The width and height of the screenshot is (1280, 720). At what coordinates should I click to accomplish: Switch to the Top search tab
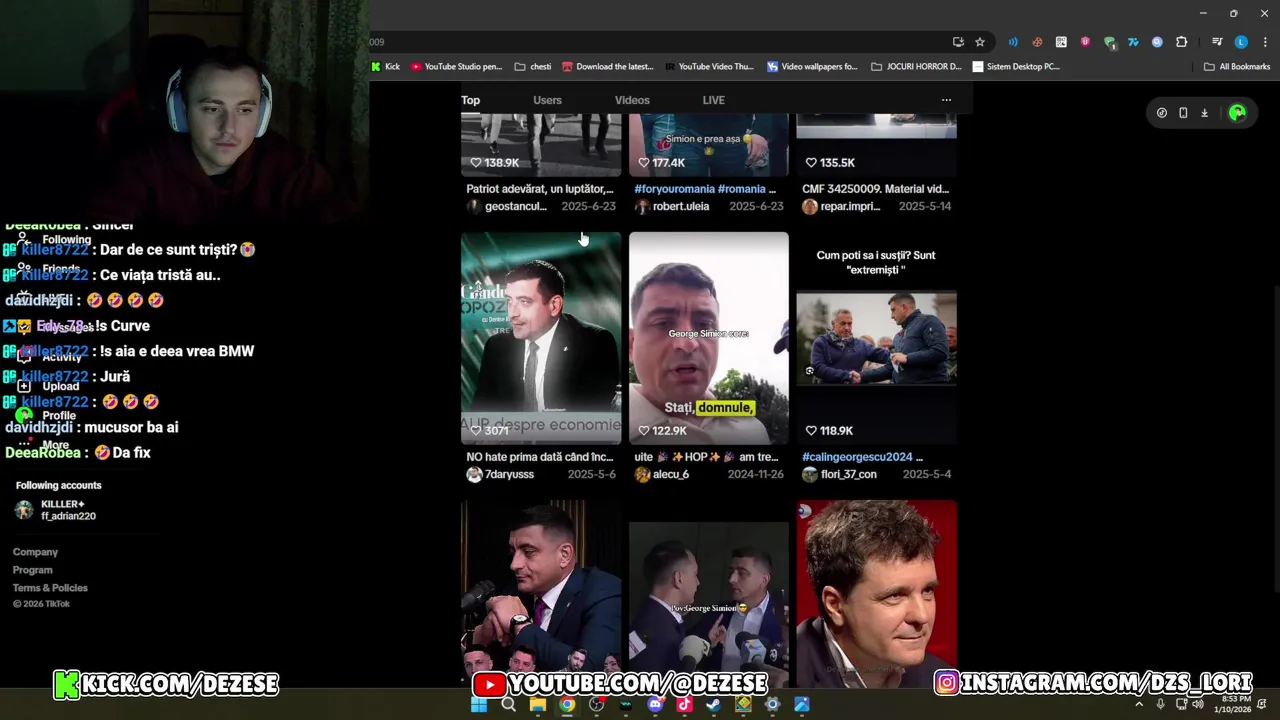point(470,100)
